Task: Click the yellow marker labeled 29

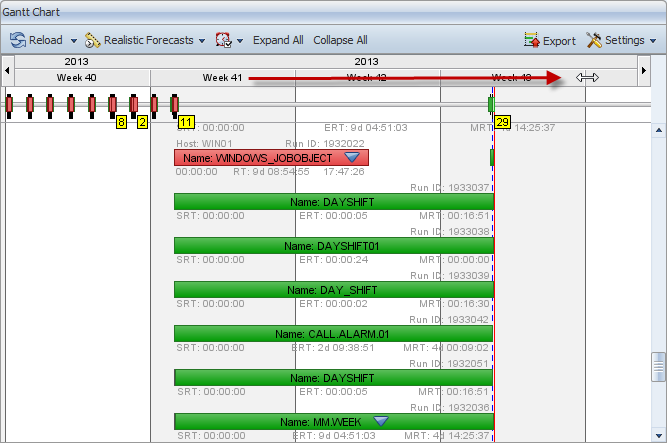Action: (x=502, y=122)
